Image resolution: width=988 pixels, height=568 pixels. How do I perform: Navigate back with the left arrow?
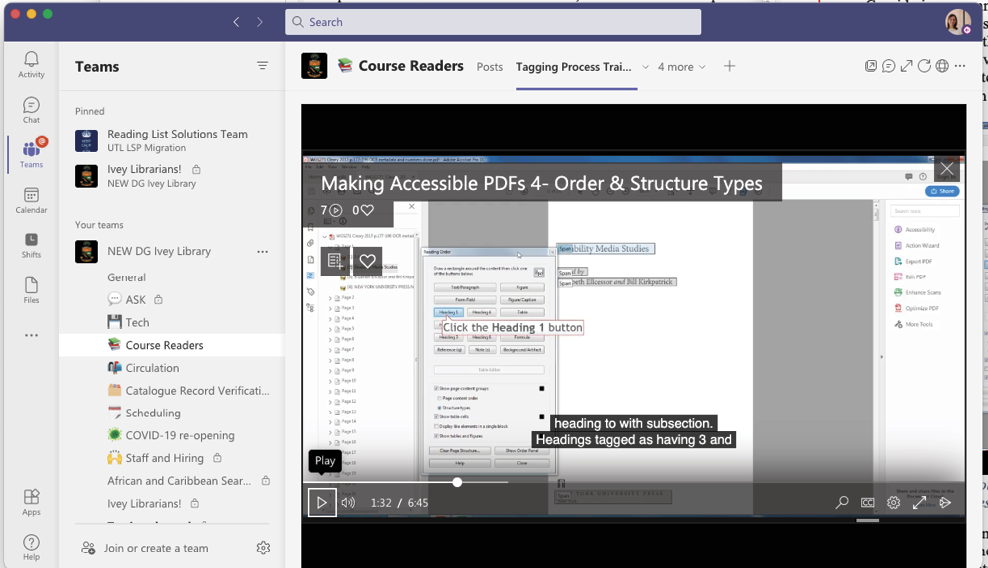pyautogui.click(x=236, y=22)
